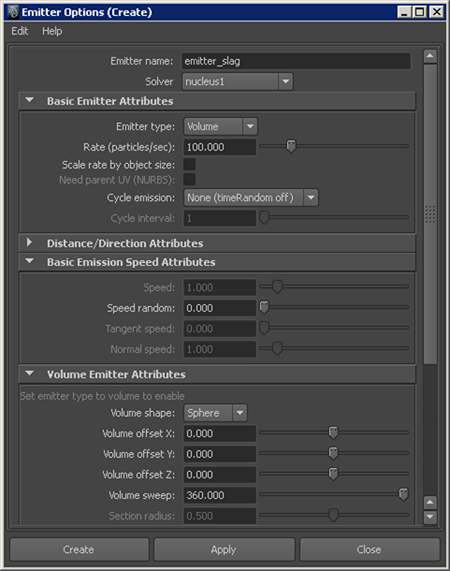Image resolution: width=450 pixels, height=571 pixels.
Task: Collapse Basic Emitter Attributes section
Action: tap(30, 100)
